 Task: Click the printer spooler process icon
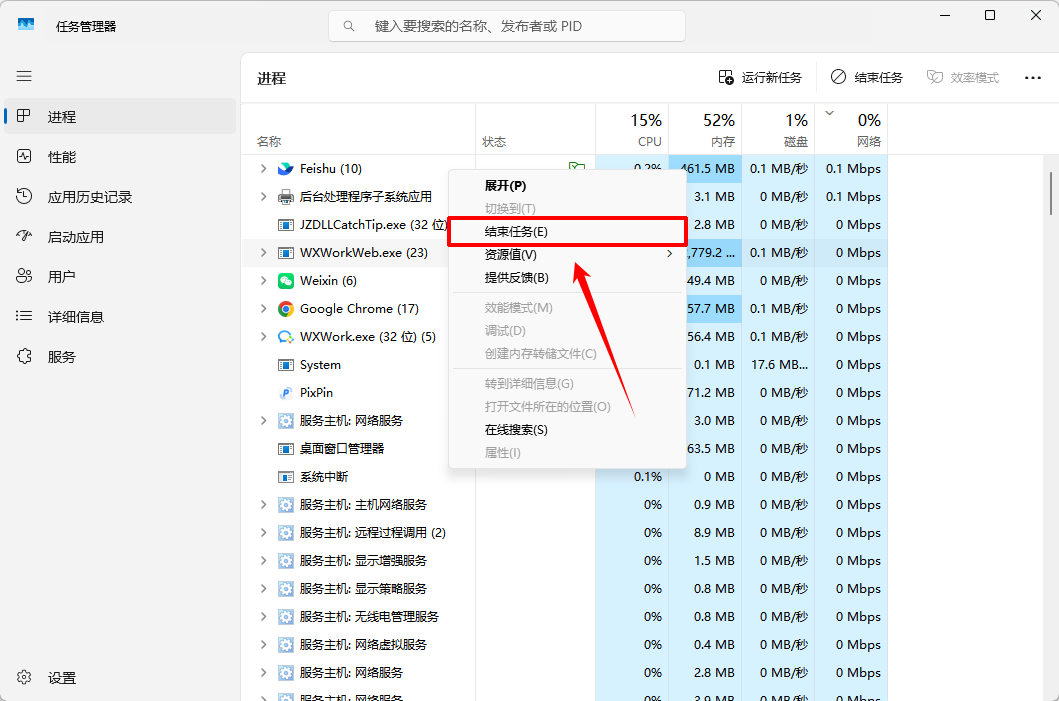(286, 197)
